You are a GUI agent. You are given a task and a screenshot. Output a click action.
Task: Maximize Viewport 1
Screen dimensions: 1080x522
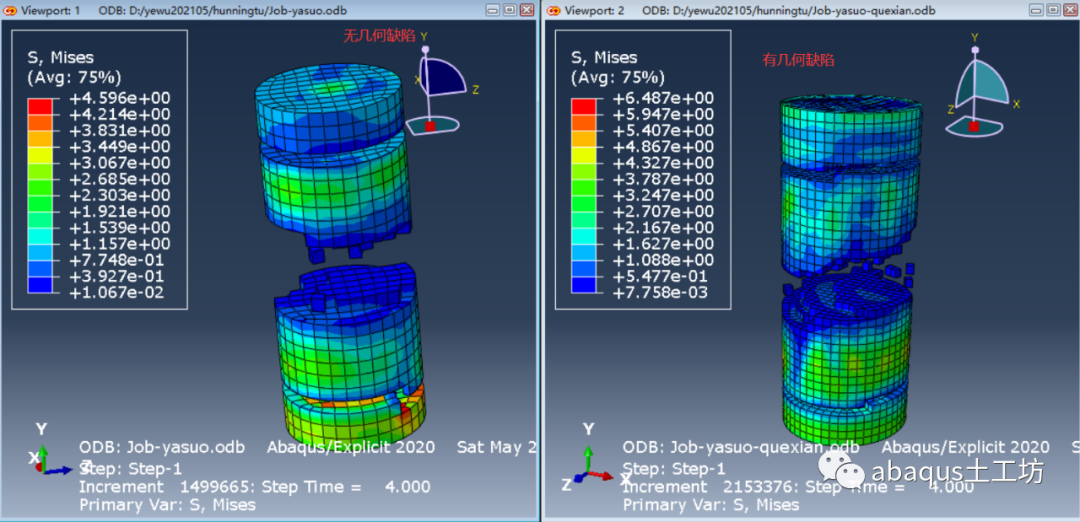pyautogui.click(x=510, y=10)
